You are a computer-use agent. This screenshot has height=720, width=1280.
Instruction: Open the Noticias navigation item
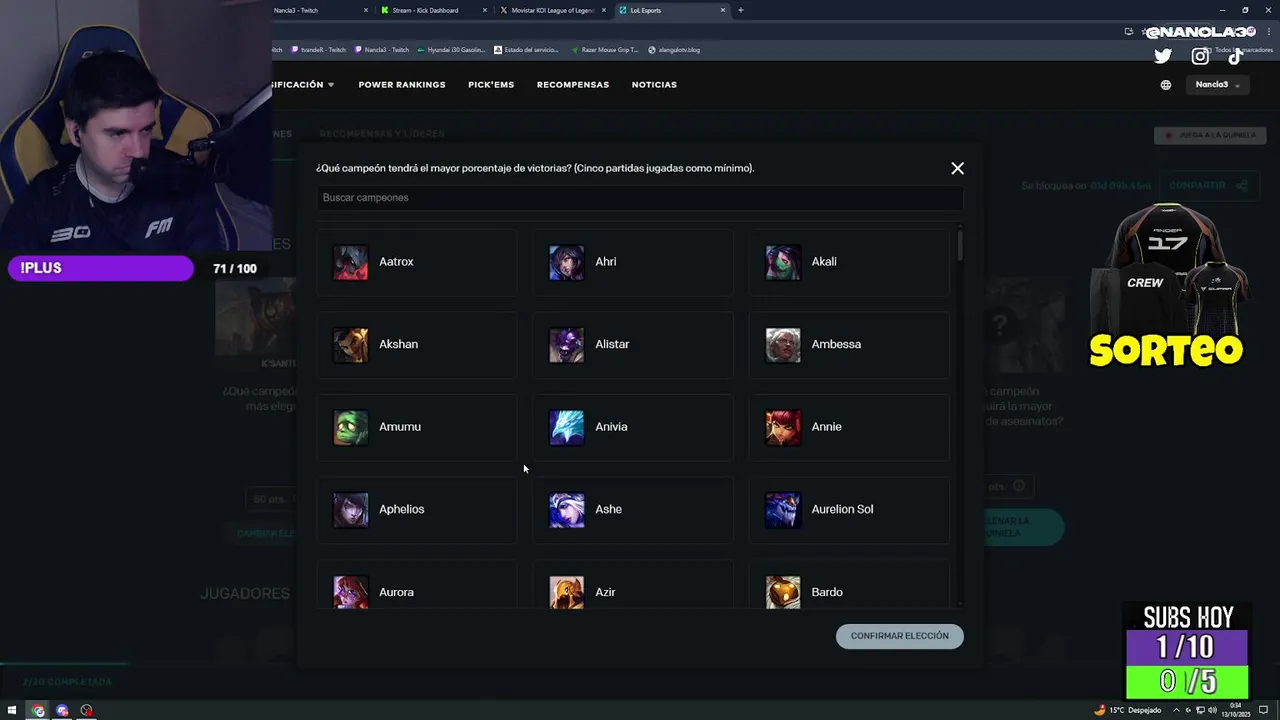(654, 85)
